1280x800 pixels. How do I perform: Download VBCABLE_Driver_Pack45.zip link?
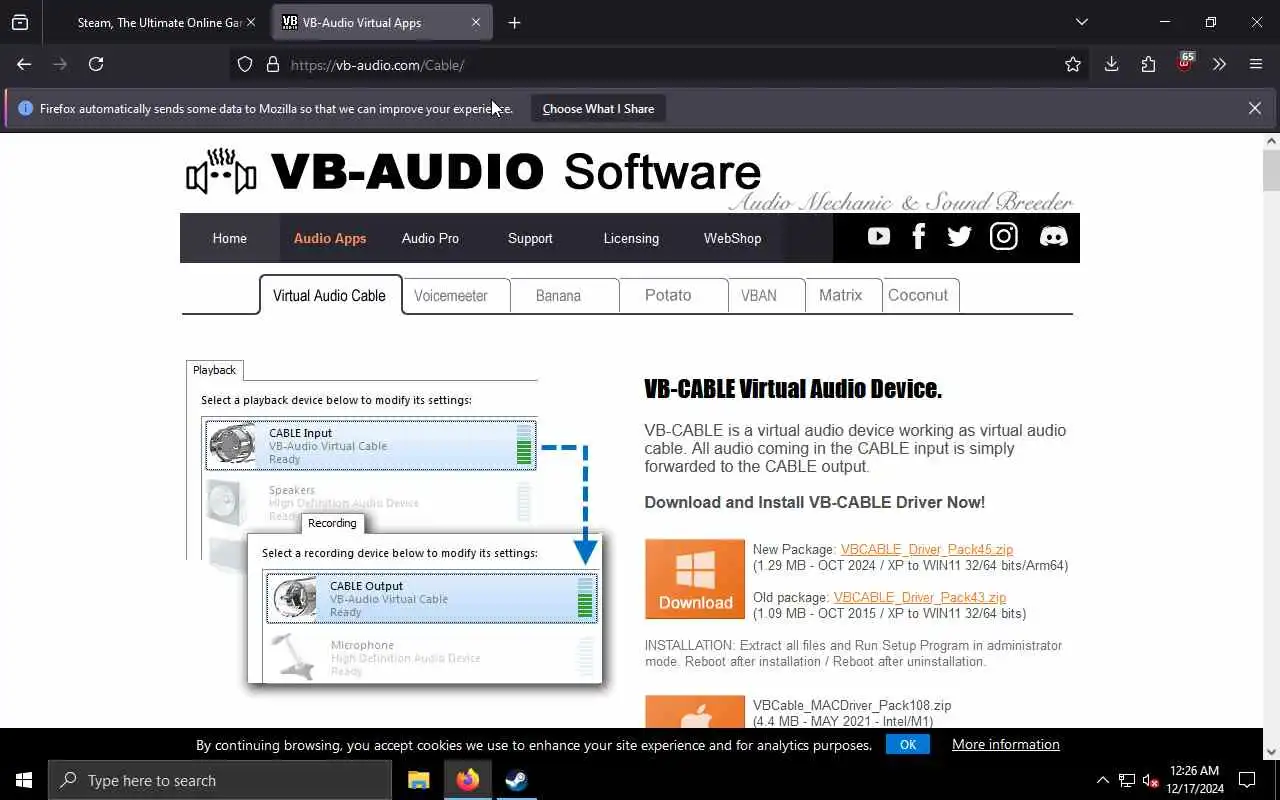tap(927, 549)
